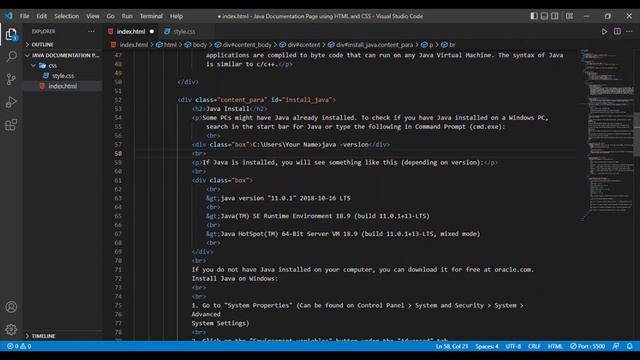Open the Terminal menu
Screen dimensions: 640x360
[151, 16]
